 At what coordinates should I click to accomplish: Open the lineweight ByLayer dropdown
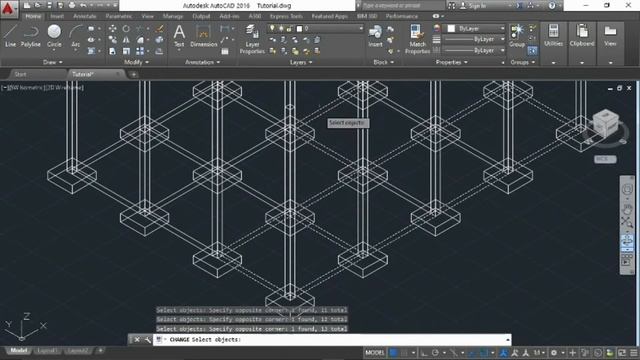[474, 40]
